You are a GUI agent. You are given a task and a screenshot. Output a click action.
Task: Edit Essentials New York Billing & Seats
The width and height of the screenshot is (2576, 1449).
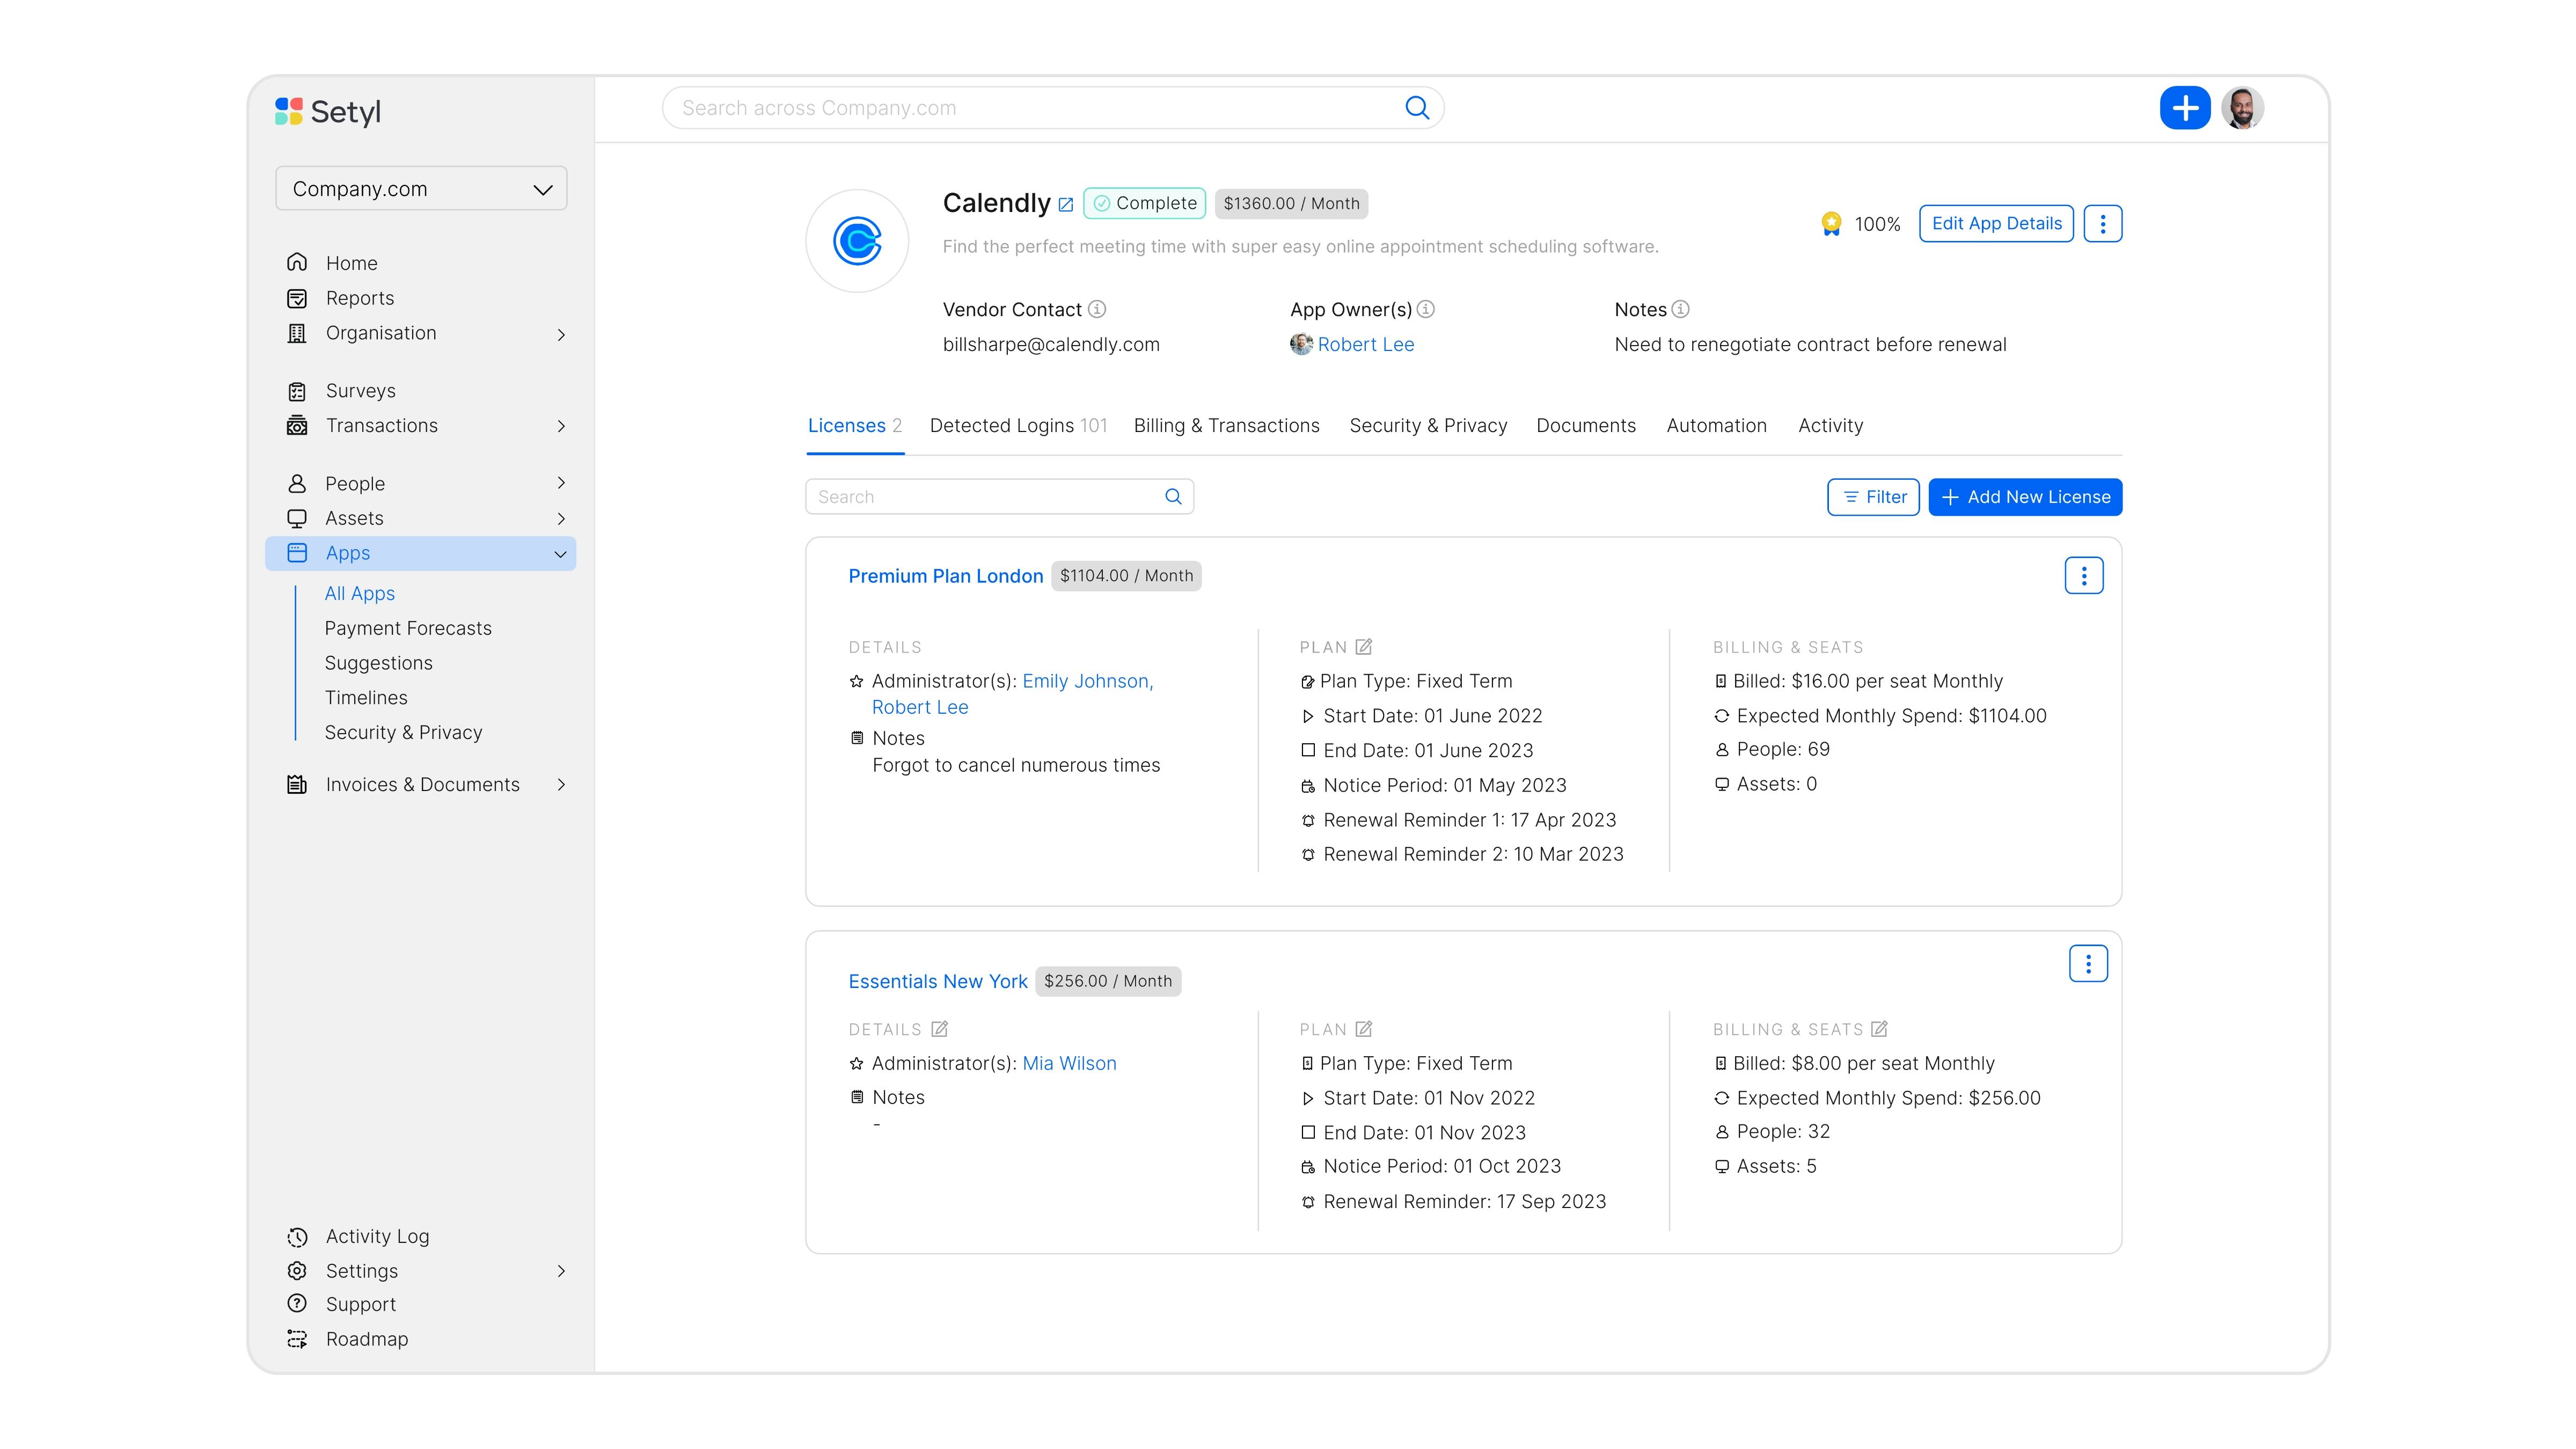tap(1879, 1029)
